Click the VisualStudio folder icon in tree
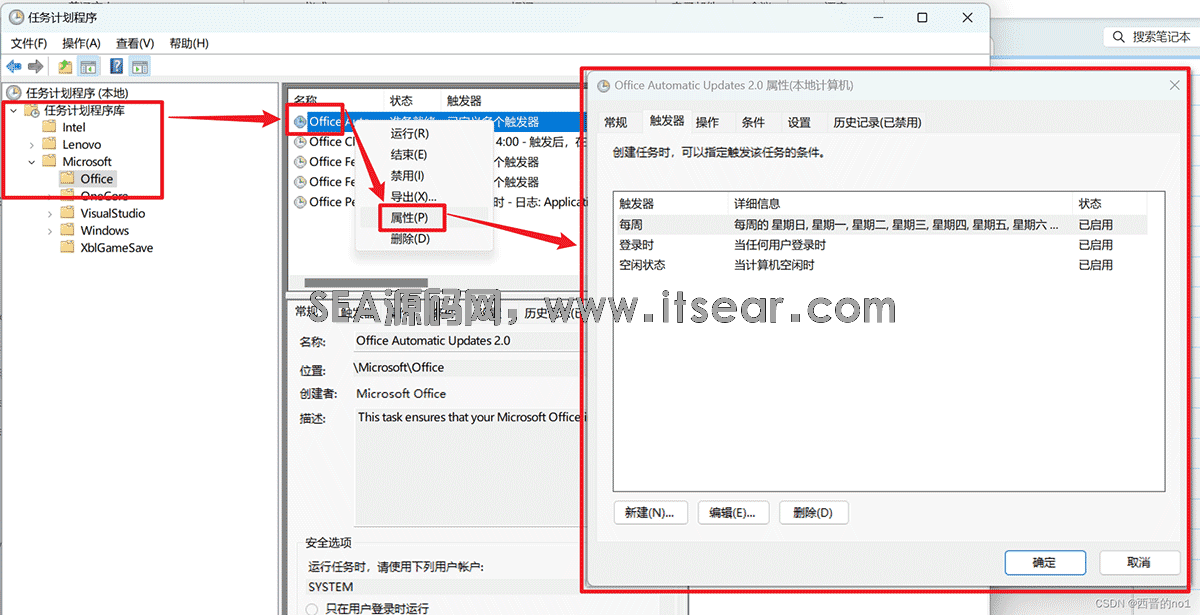 tap(68, 213)
